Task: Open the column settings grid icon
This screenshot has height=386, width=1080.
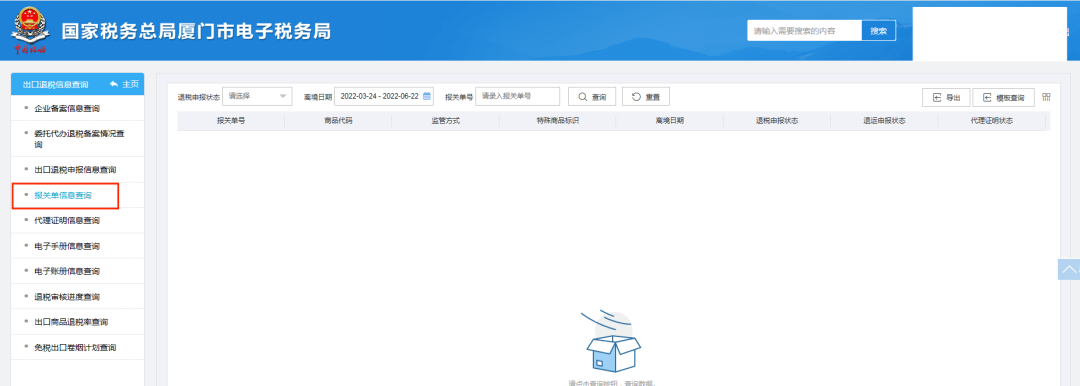Action: (1046, 97)
